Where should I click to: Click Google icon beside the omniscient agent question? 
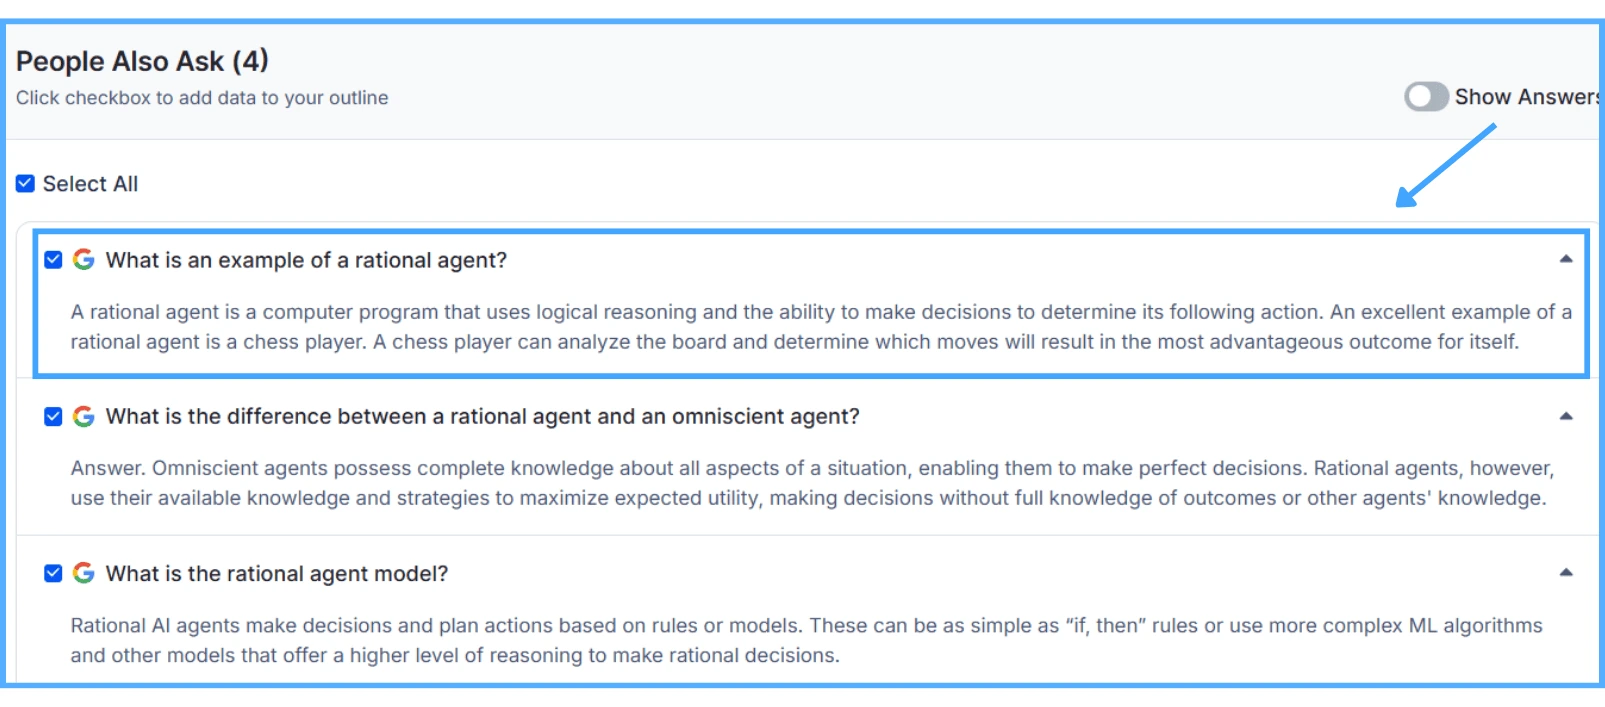(84, 416)
